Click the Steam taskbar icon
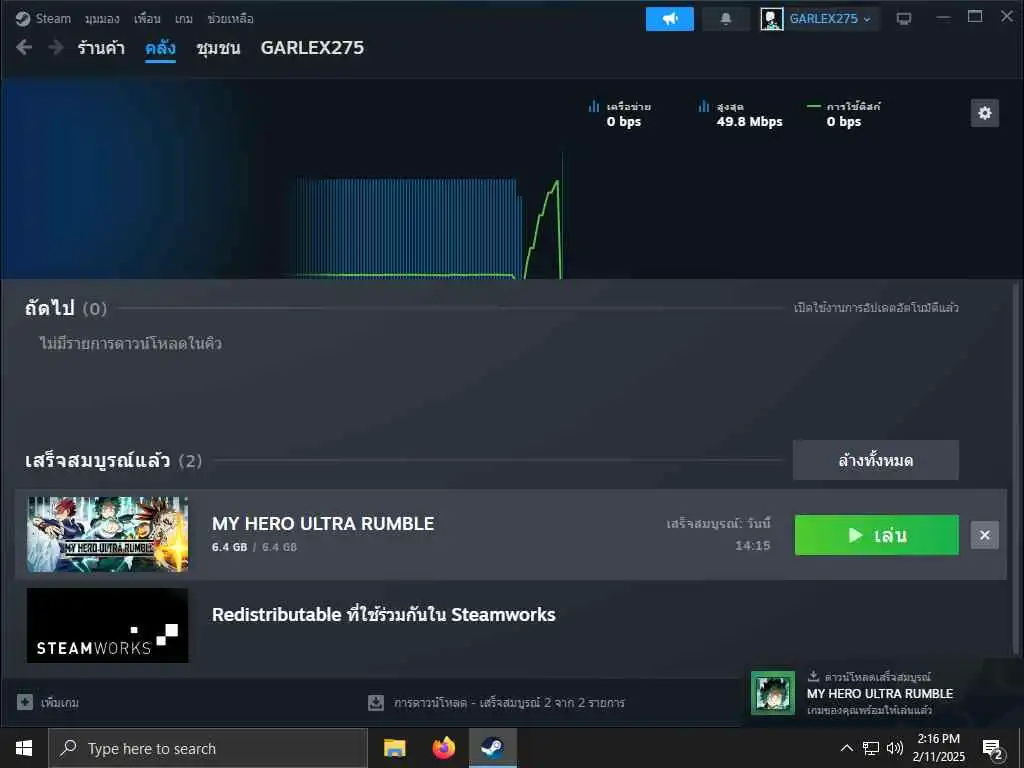Screen dimensions: 1024x768 click(x=492, y=748)
